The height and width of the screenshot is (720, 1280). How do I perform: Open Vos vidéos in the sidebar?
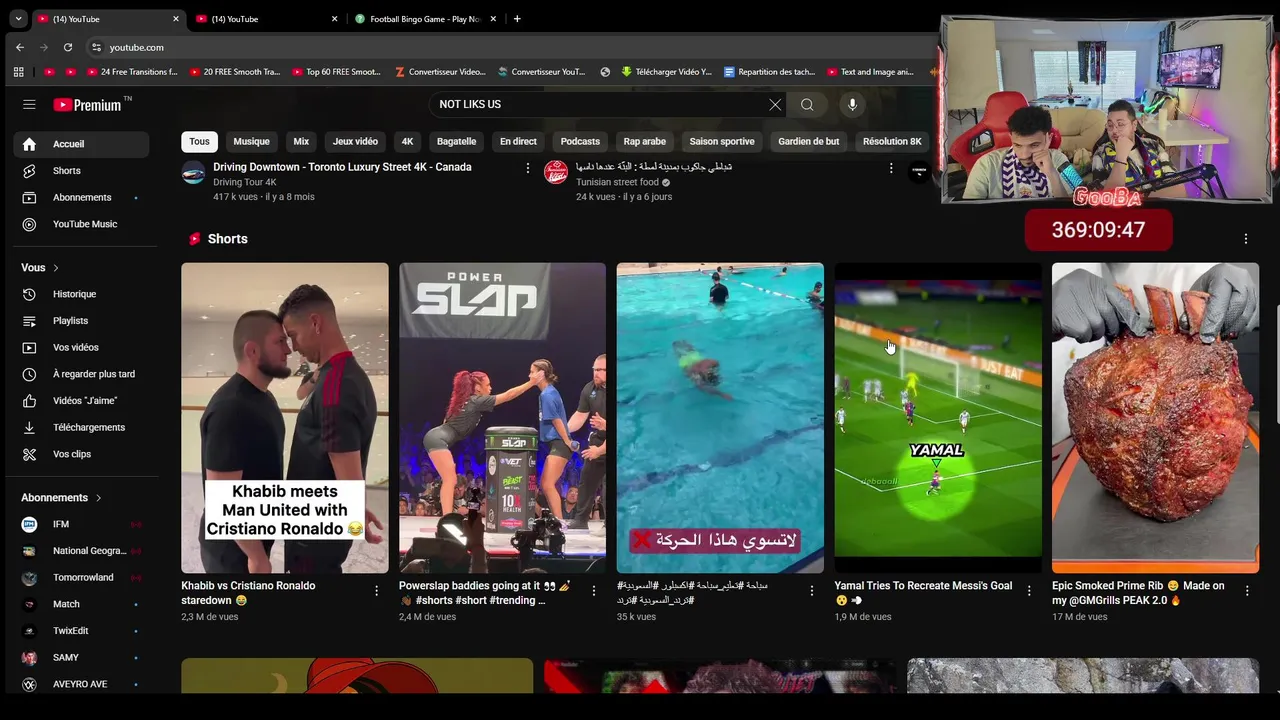82,347
